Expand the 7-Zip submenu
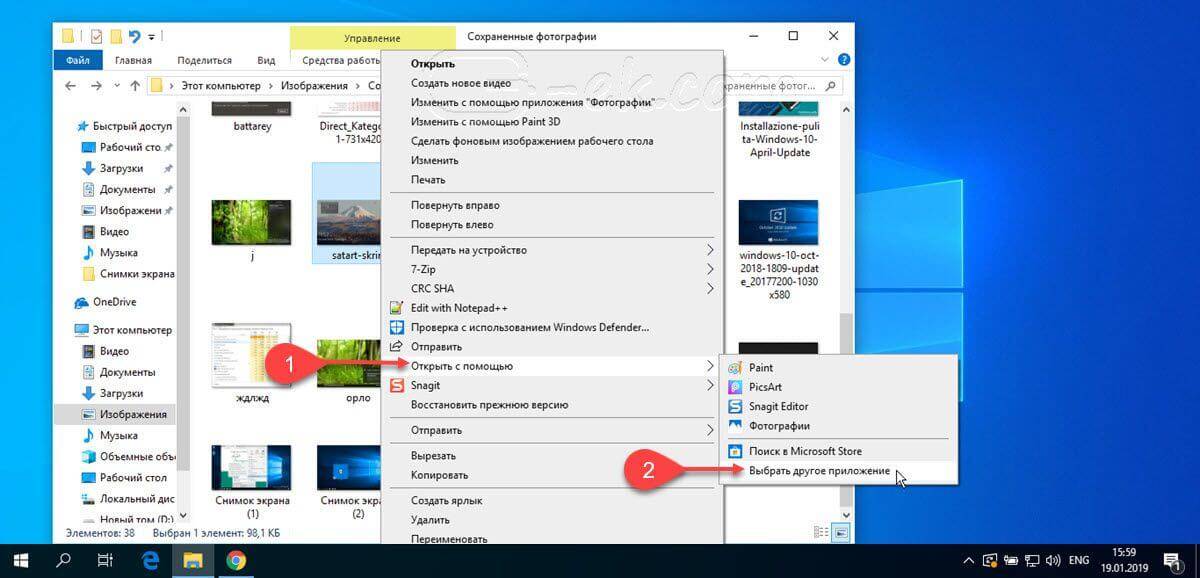The height and width of the screenshot is (578, 1200). [710, 270]
